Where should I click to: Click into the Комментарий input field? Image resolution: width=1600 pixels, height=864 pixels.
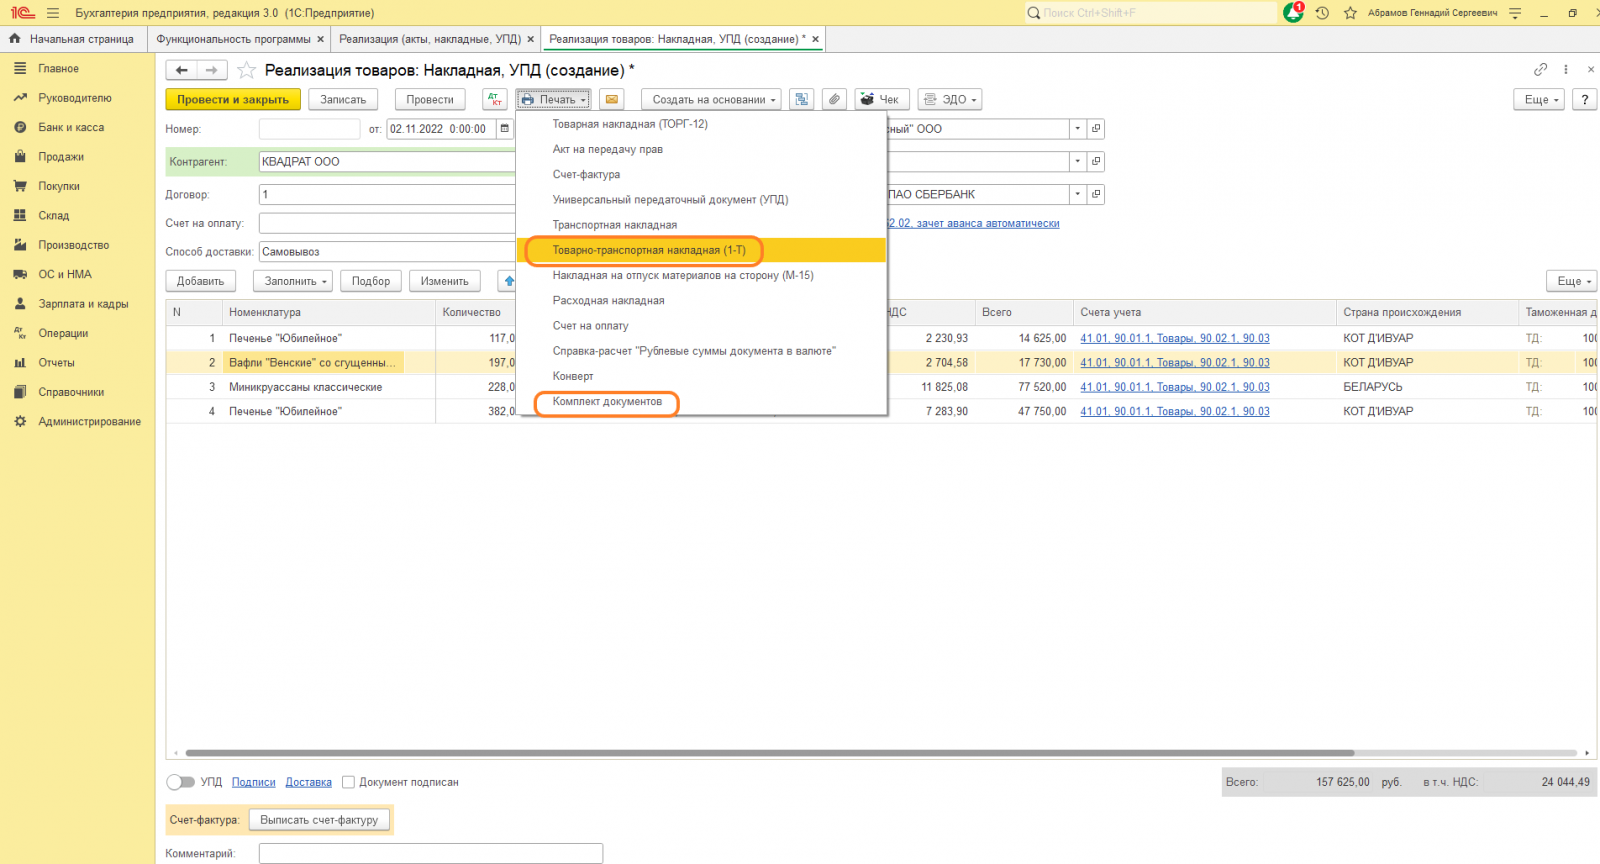click(x=430, y=853)
